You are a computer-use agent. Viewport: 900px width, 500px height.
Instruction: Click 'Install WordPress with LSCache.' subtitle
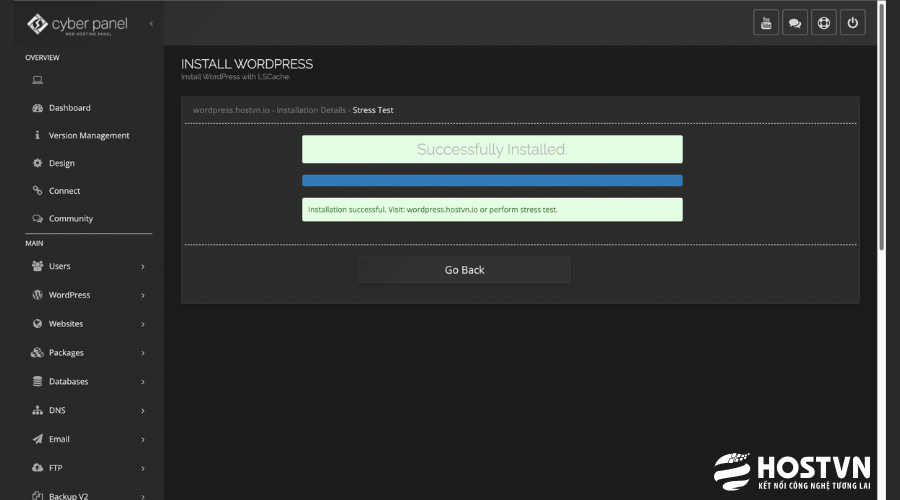point(235,77)
